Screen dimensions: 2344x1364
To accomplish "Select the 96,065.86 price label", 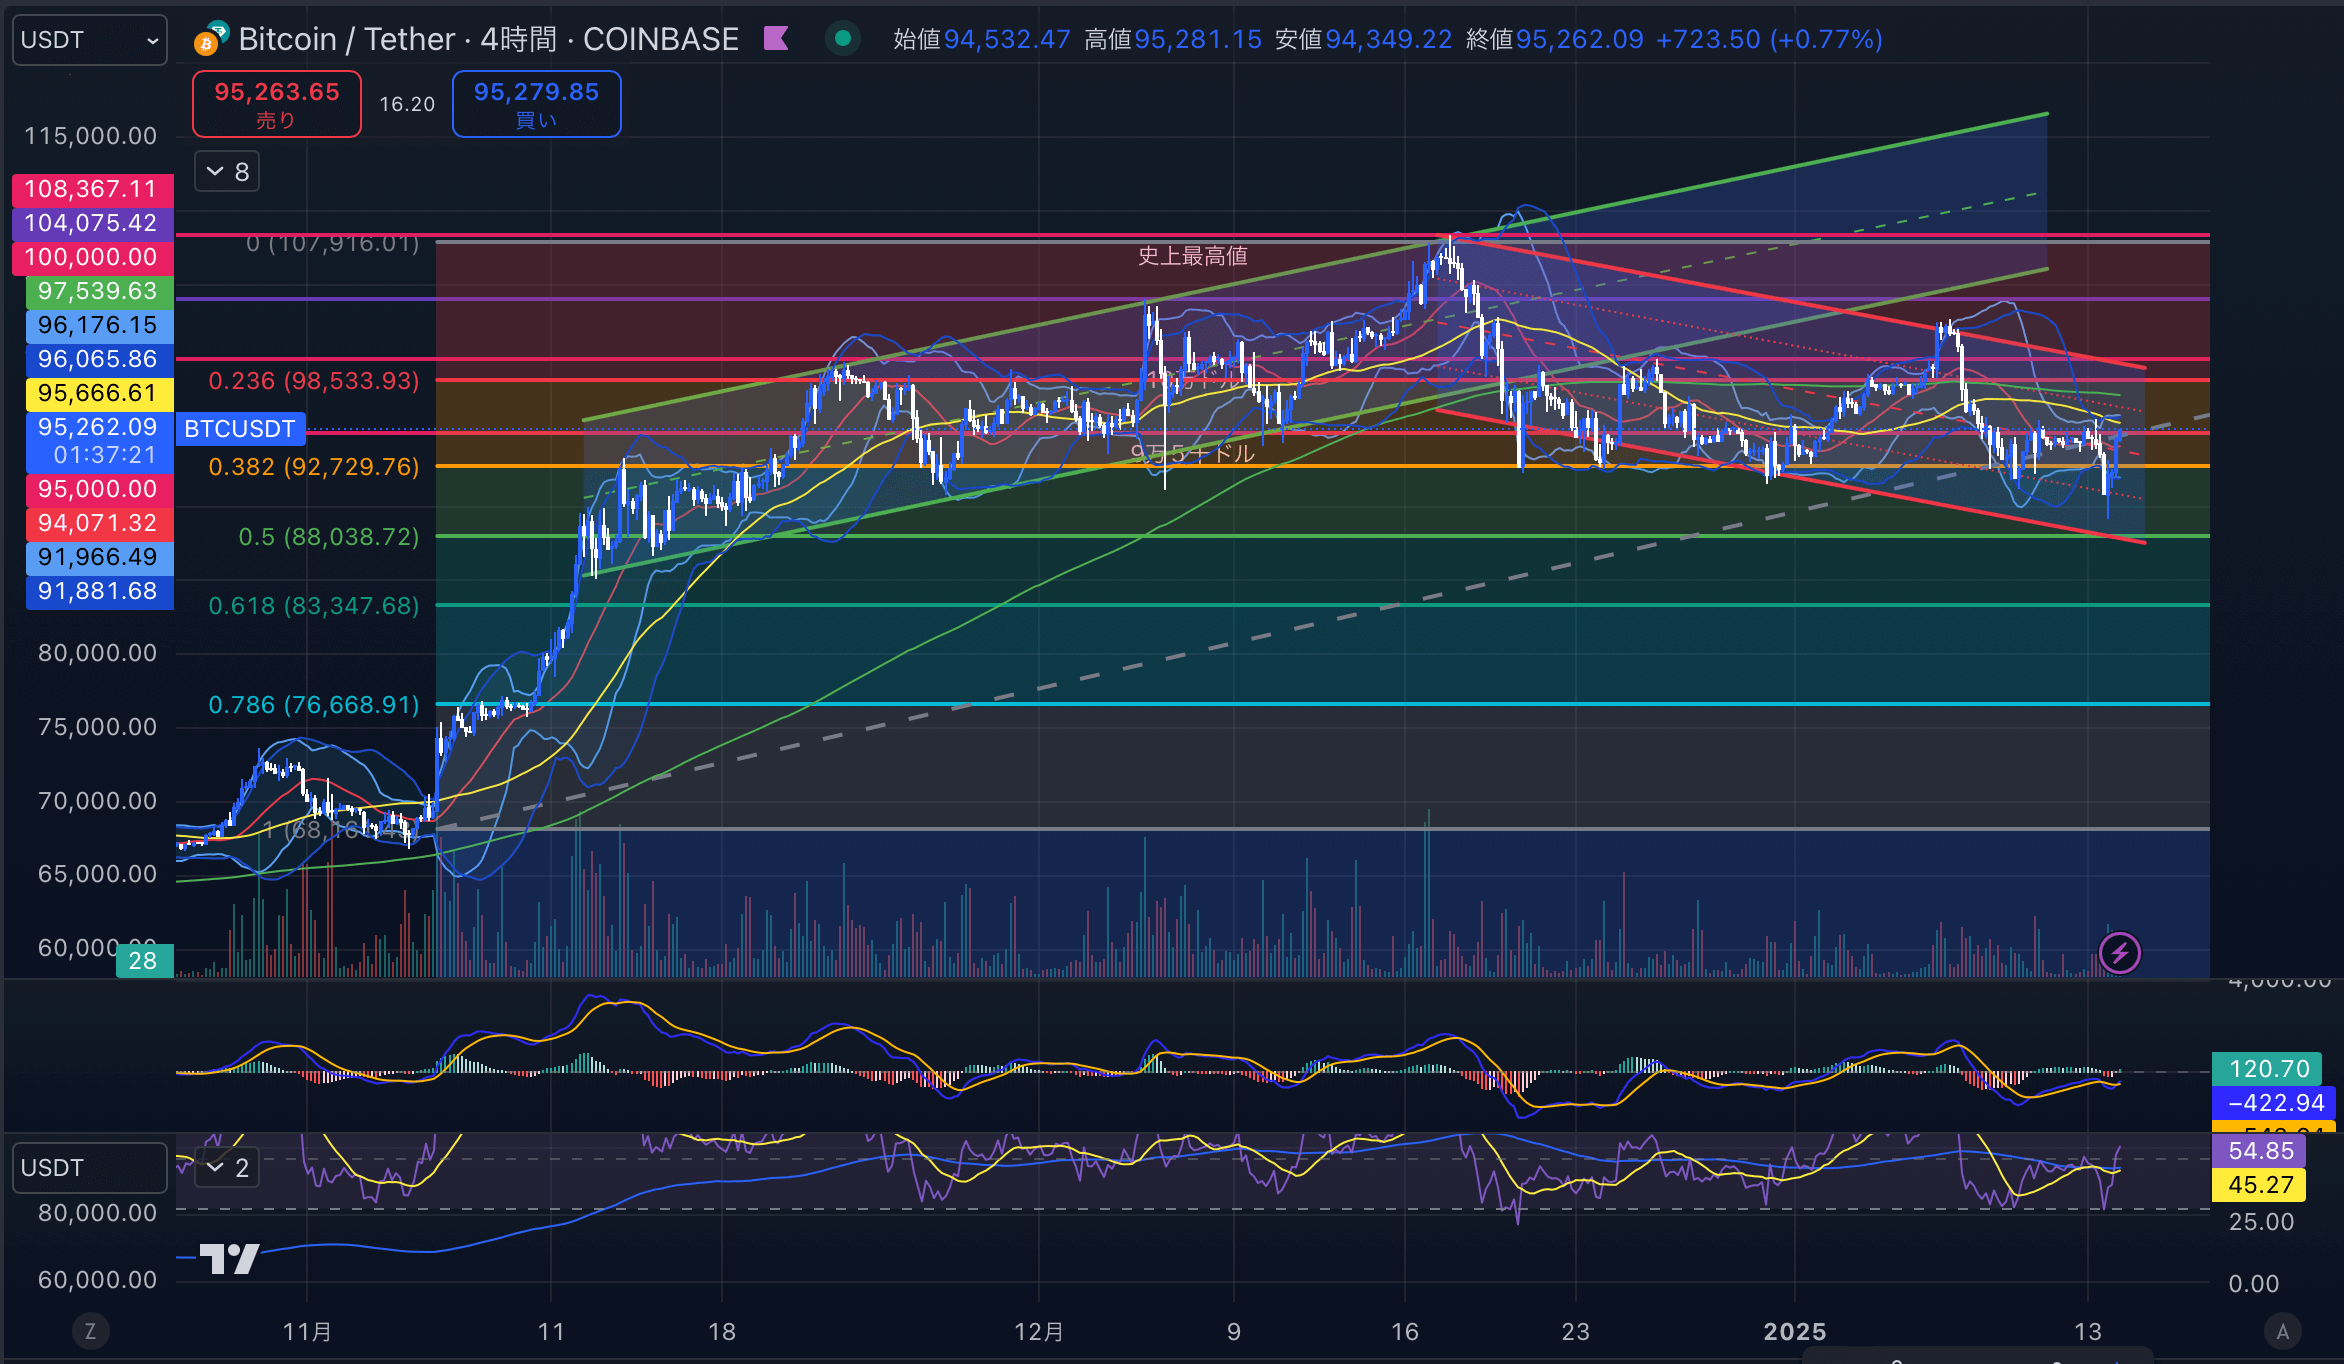I will (98, 359).
